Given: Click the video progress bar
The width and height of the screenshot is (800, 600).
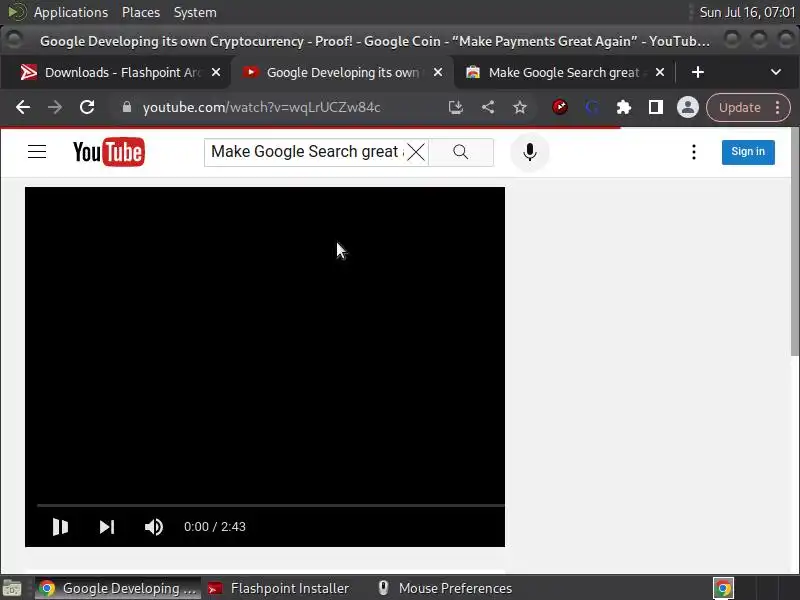Looking at the screenshot, I should [270, 505].
